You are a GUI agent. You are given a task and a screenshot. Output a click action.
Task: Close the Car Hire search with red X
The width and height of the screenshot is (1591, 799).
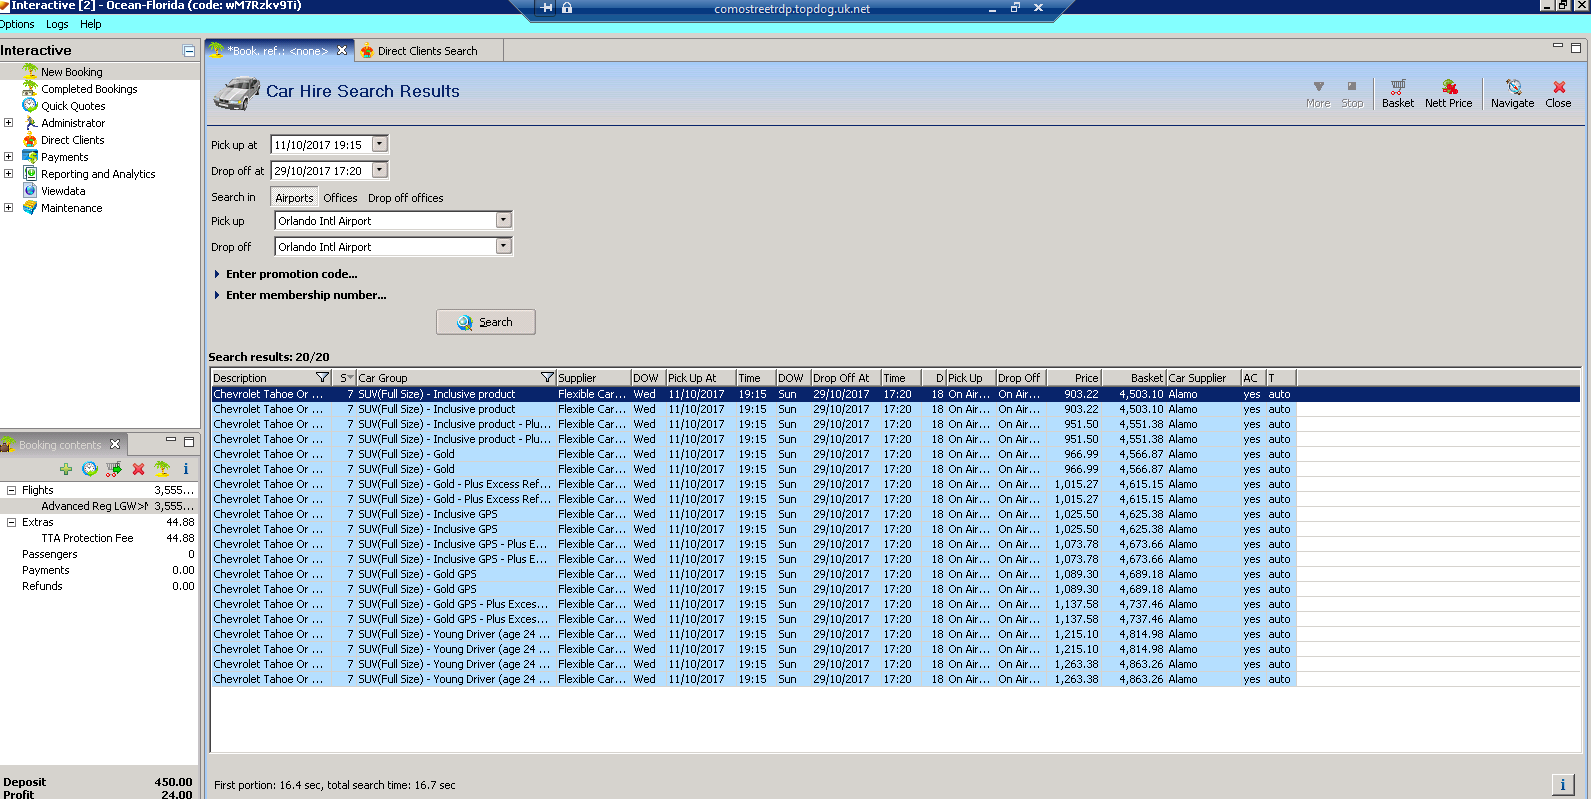coord(1558,87)
